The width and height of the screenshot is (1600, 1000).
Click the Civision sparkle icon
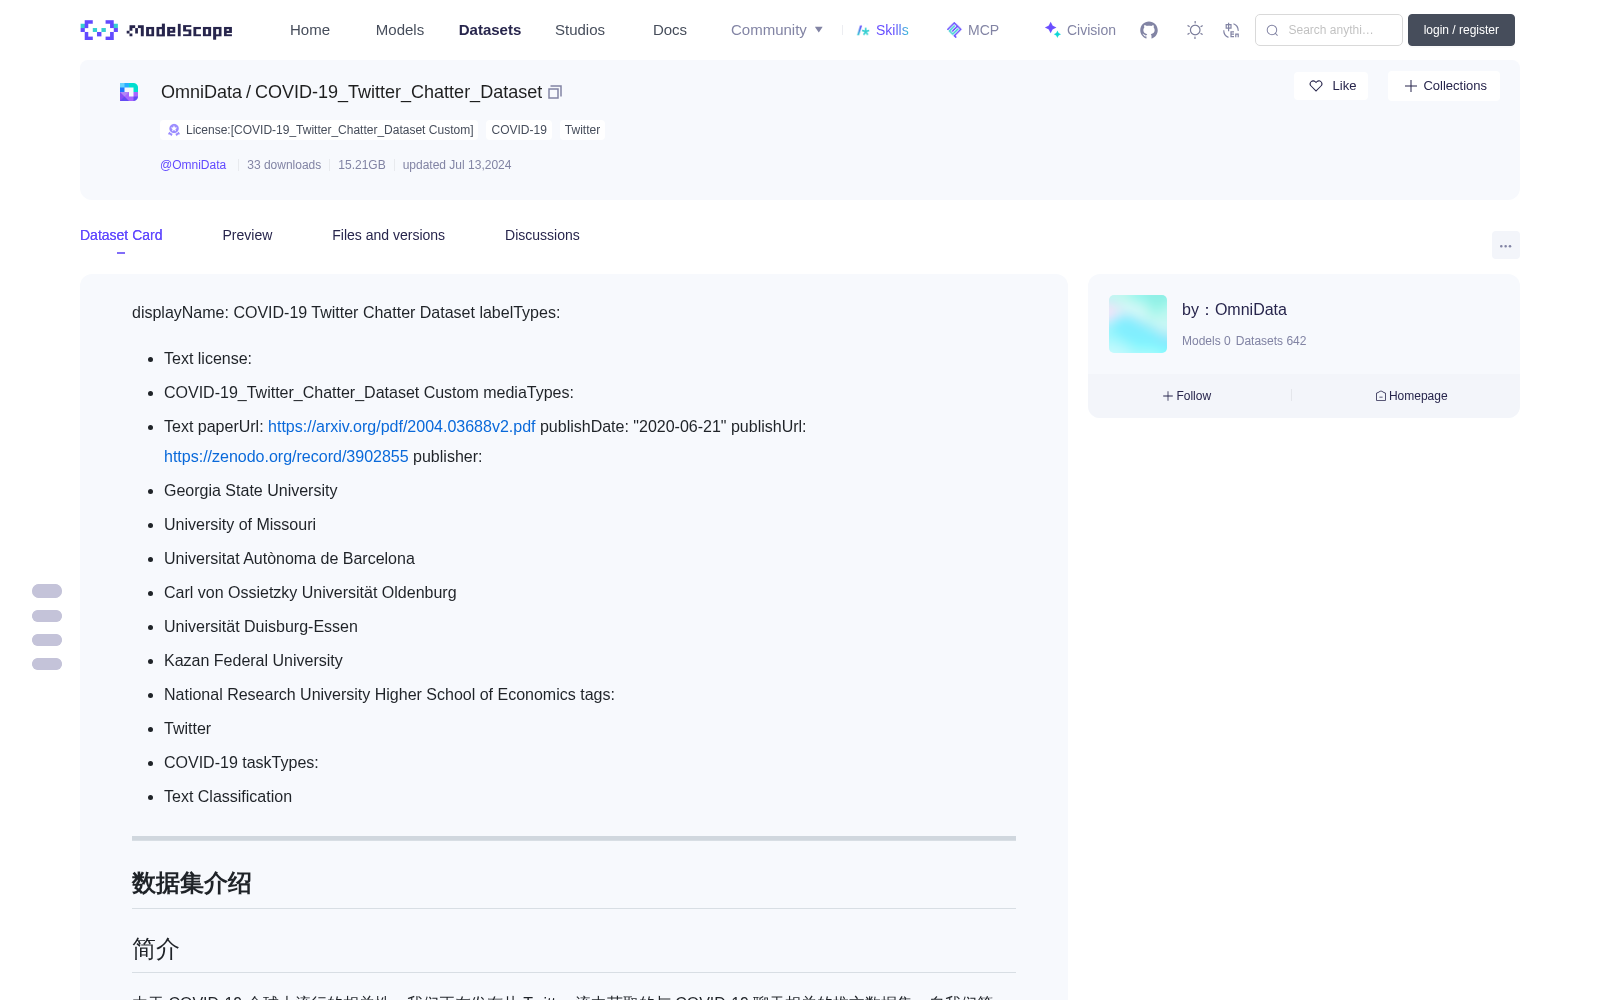pos(1052,30)
